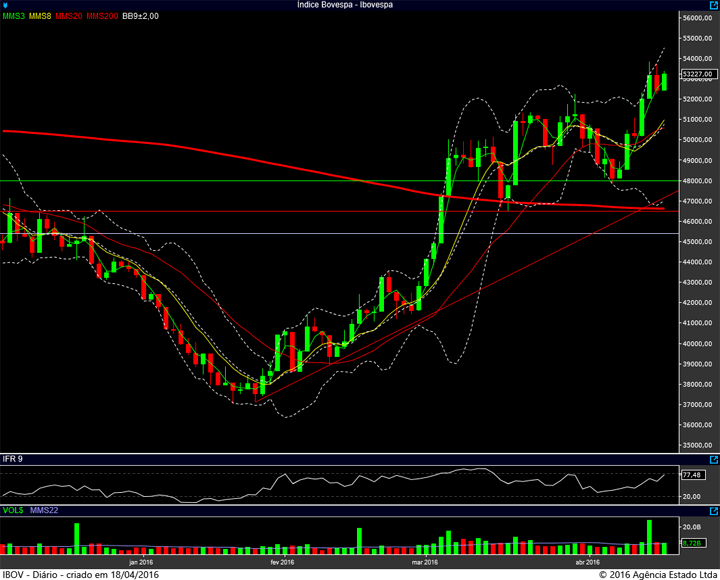Click the IFR 9 panel title
The height and width of the screenshot is (580, 720).
13,459
